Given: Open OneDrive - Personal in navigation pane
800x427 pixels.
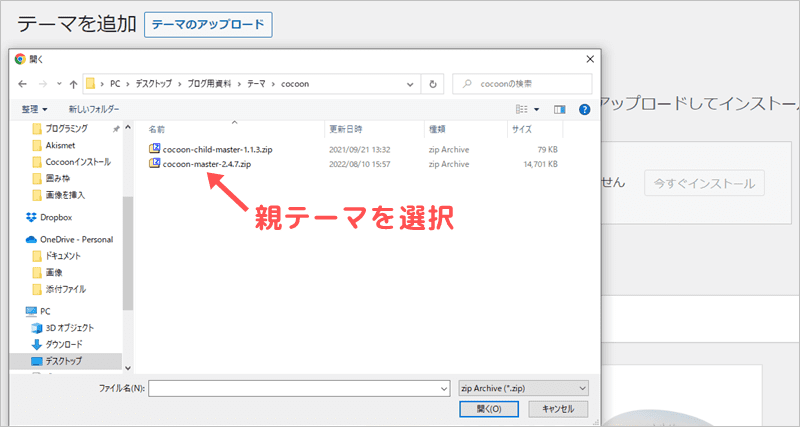Looking at the screenshot, I should (75, 239).
